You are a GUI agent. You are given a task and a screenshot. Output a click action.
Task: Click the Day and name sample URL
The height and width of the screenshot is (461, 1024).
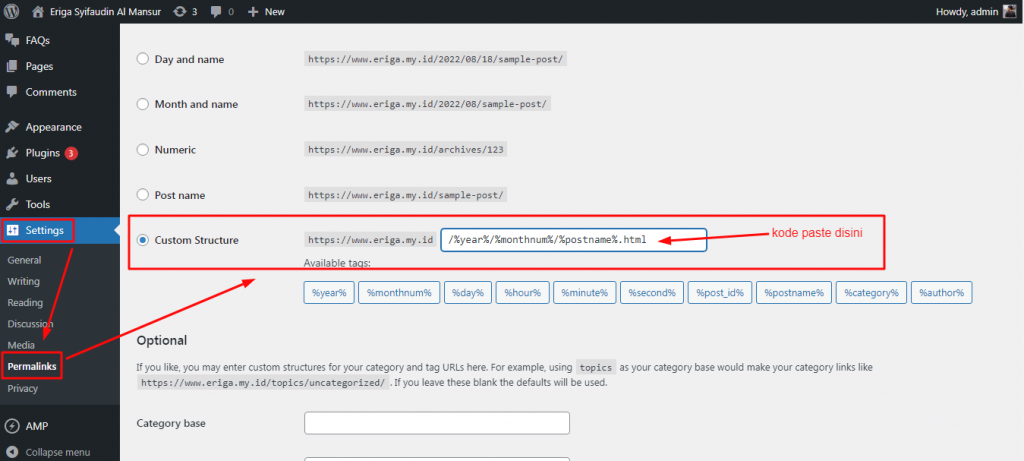click(x=436, y=59)
